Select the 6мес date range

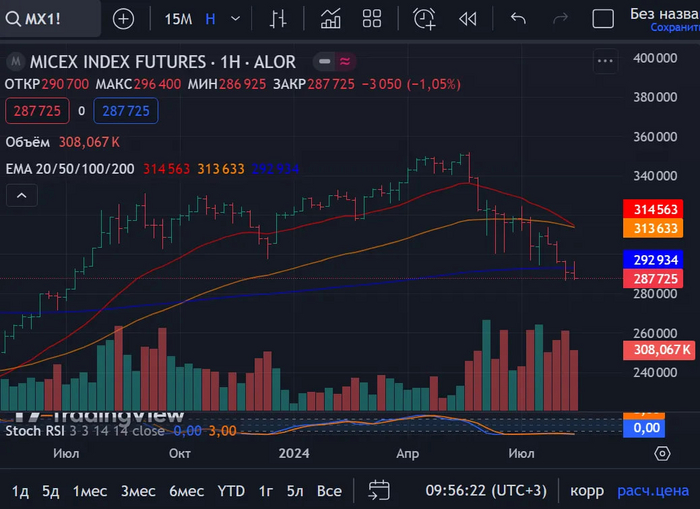[186, 491]
